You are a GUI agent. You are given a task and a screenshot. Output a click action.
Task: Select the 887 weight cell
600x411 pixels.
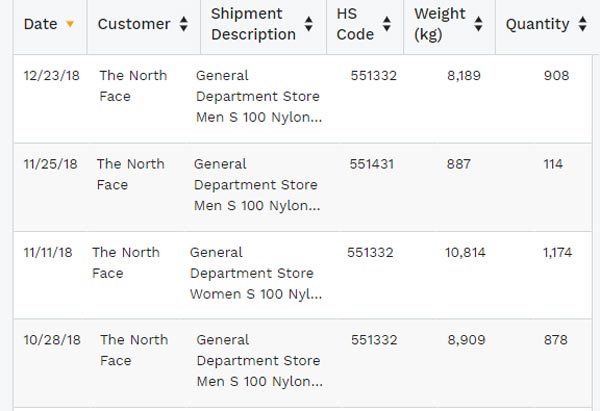[x=459, y=164]
